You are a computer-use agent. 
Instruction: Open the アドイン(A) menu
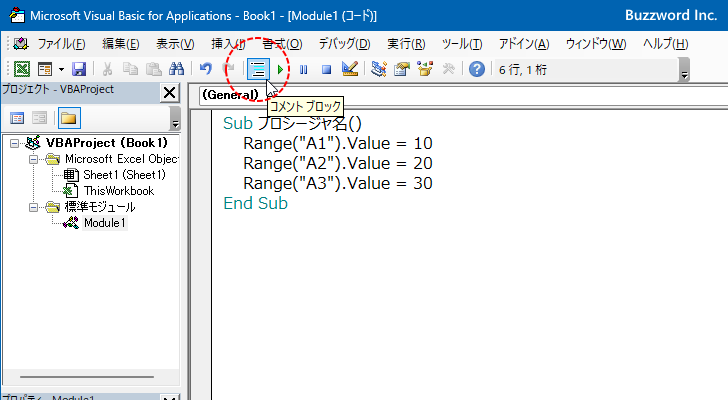(524, 44)
